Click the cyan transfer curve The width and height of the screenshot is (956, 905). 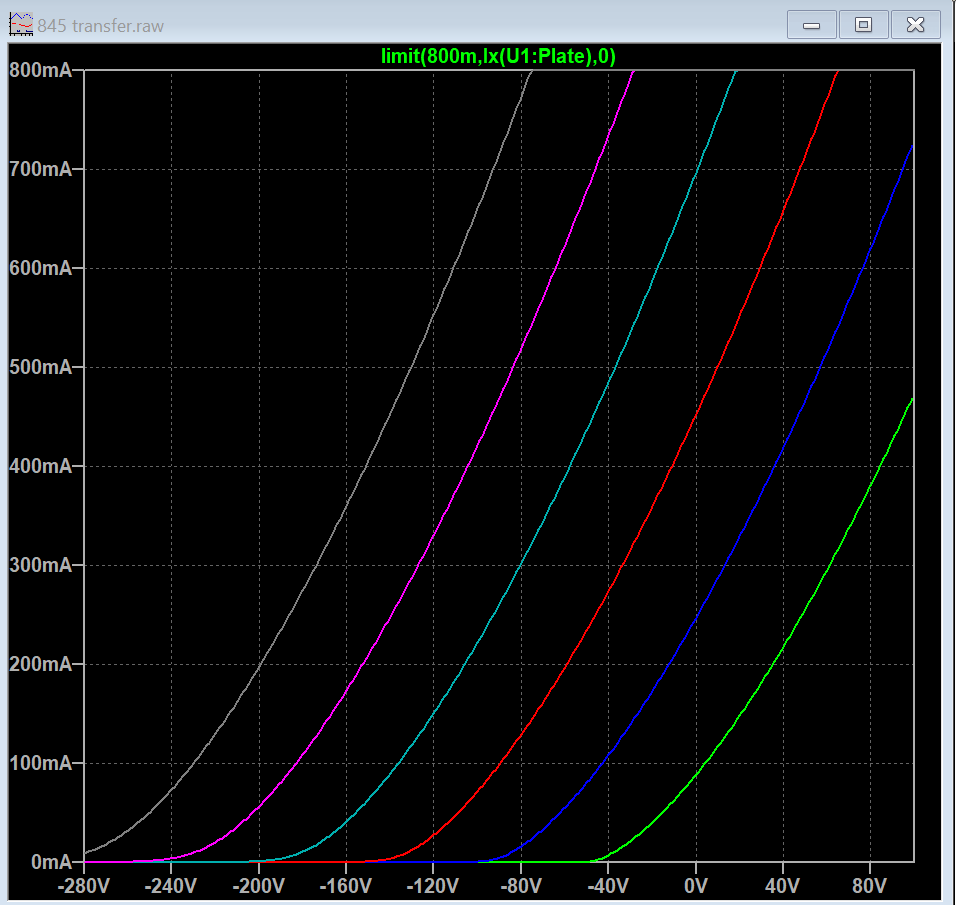[569, 466]
